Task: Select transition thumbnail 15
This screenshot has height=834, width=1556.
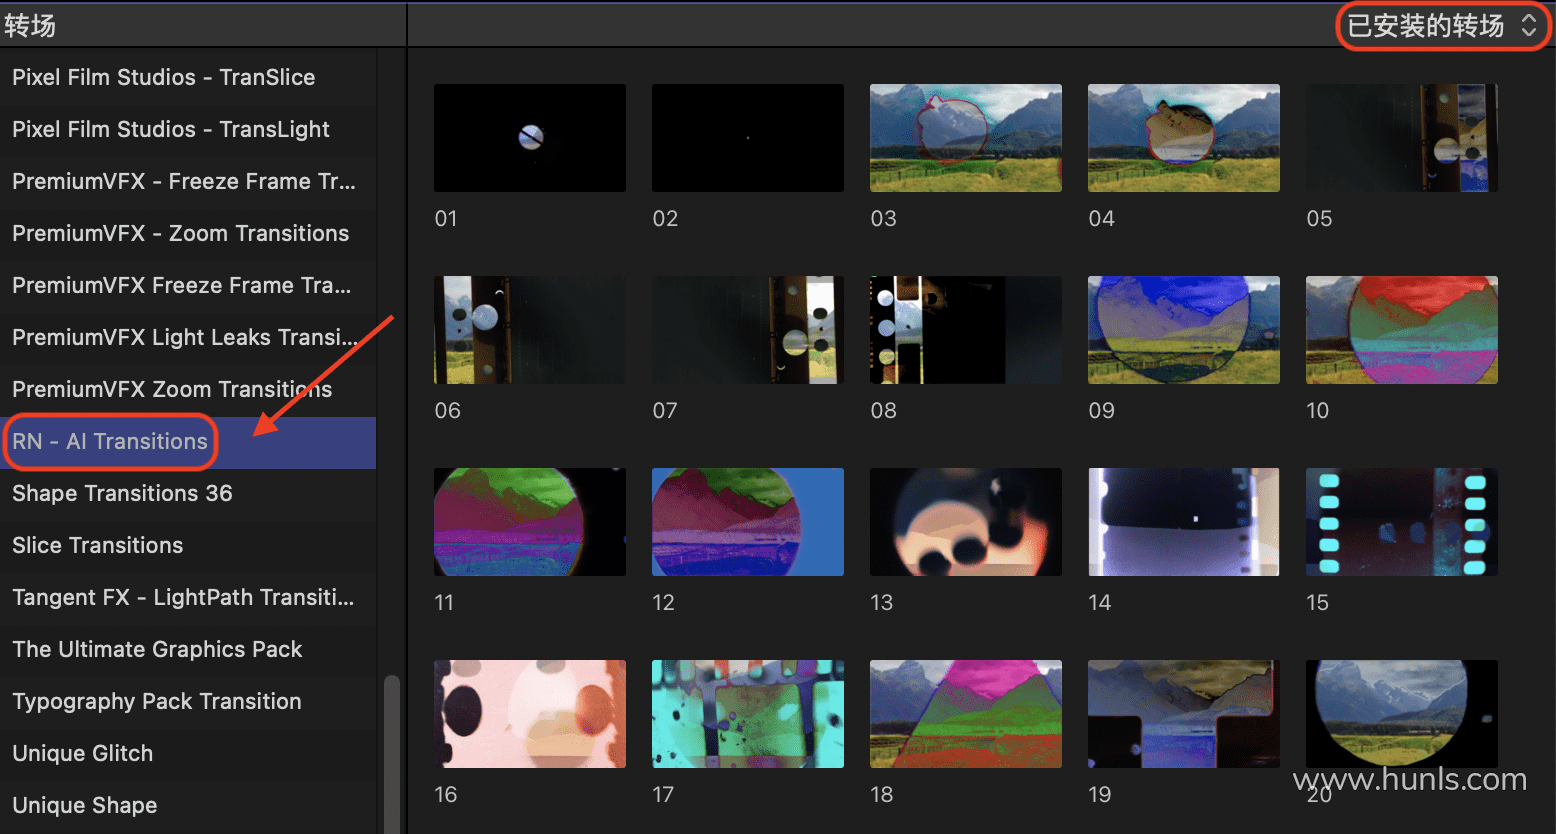Action: coord(1402,522)
